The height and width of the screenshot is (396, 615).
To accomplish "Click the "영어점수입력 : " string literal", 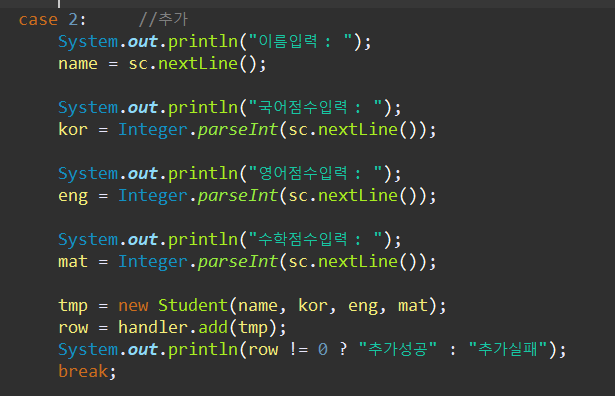I will click(315, 173).
